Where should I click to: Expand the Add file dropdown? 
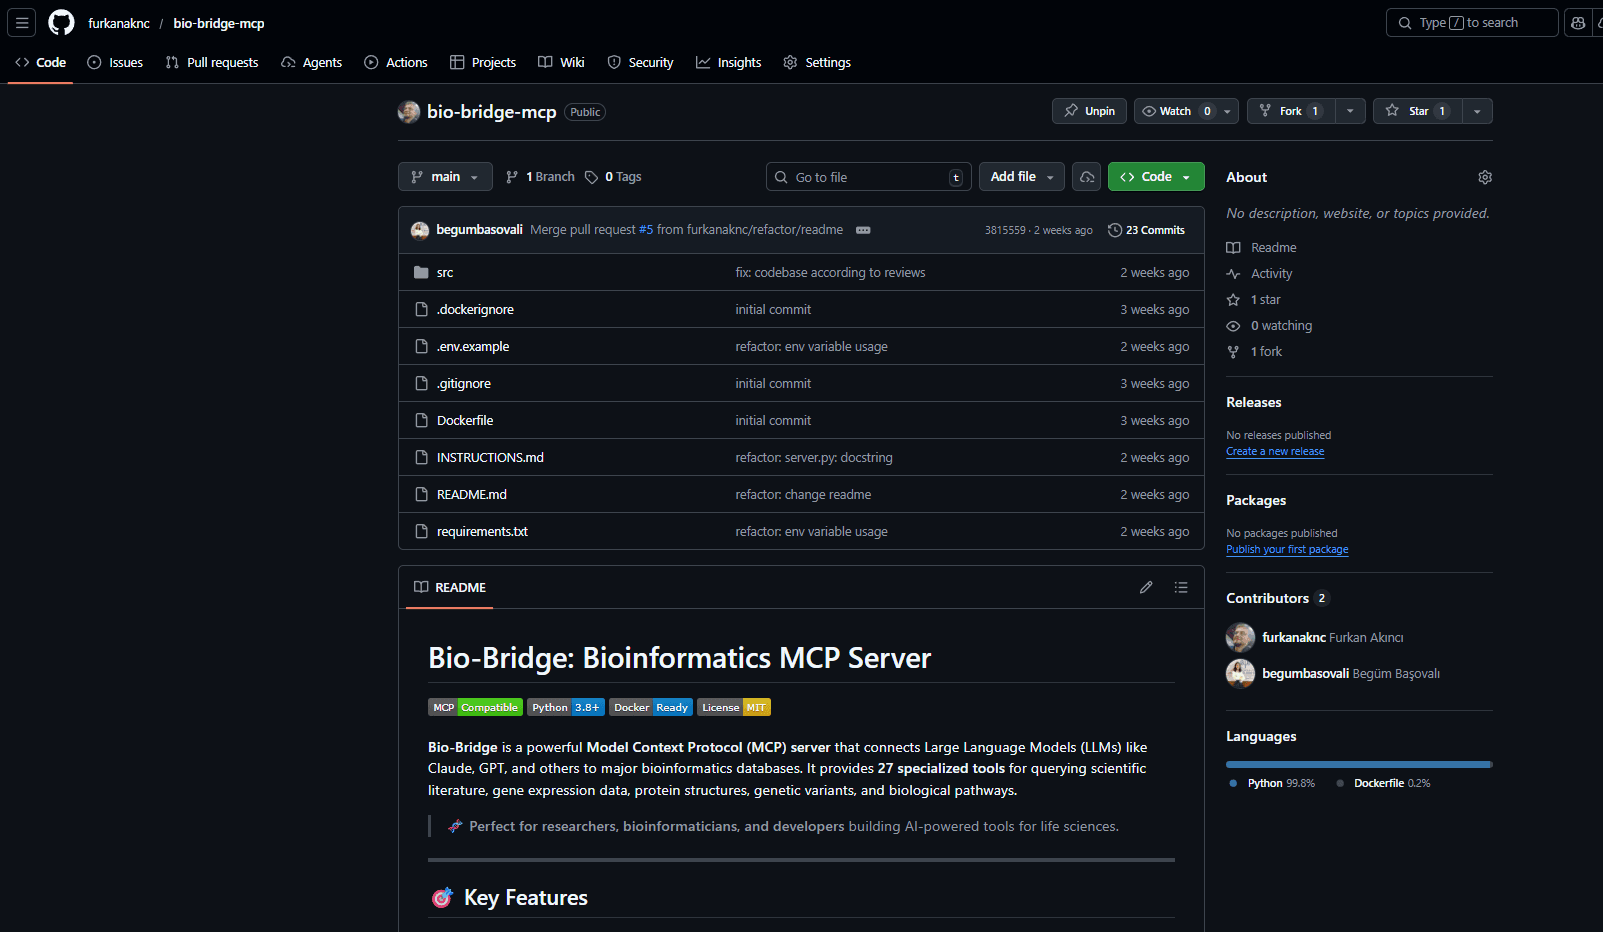(1021, 176)
